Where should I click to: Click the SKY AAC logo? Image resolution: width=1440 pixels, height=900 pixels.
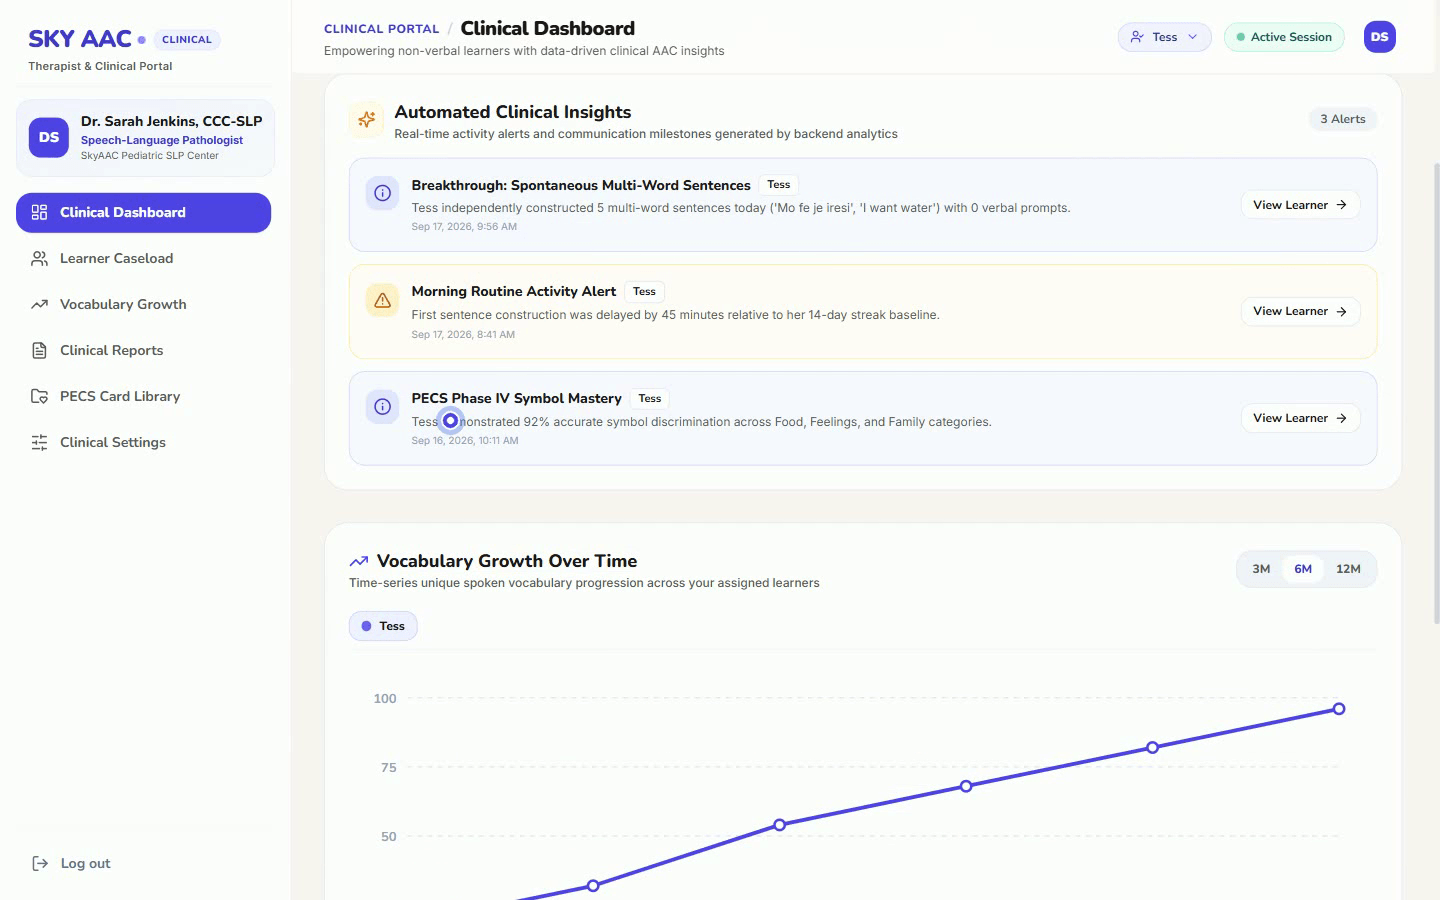pos(80,39)
